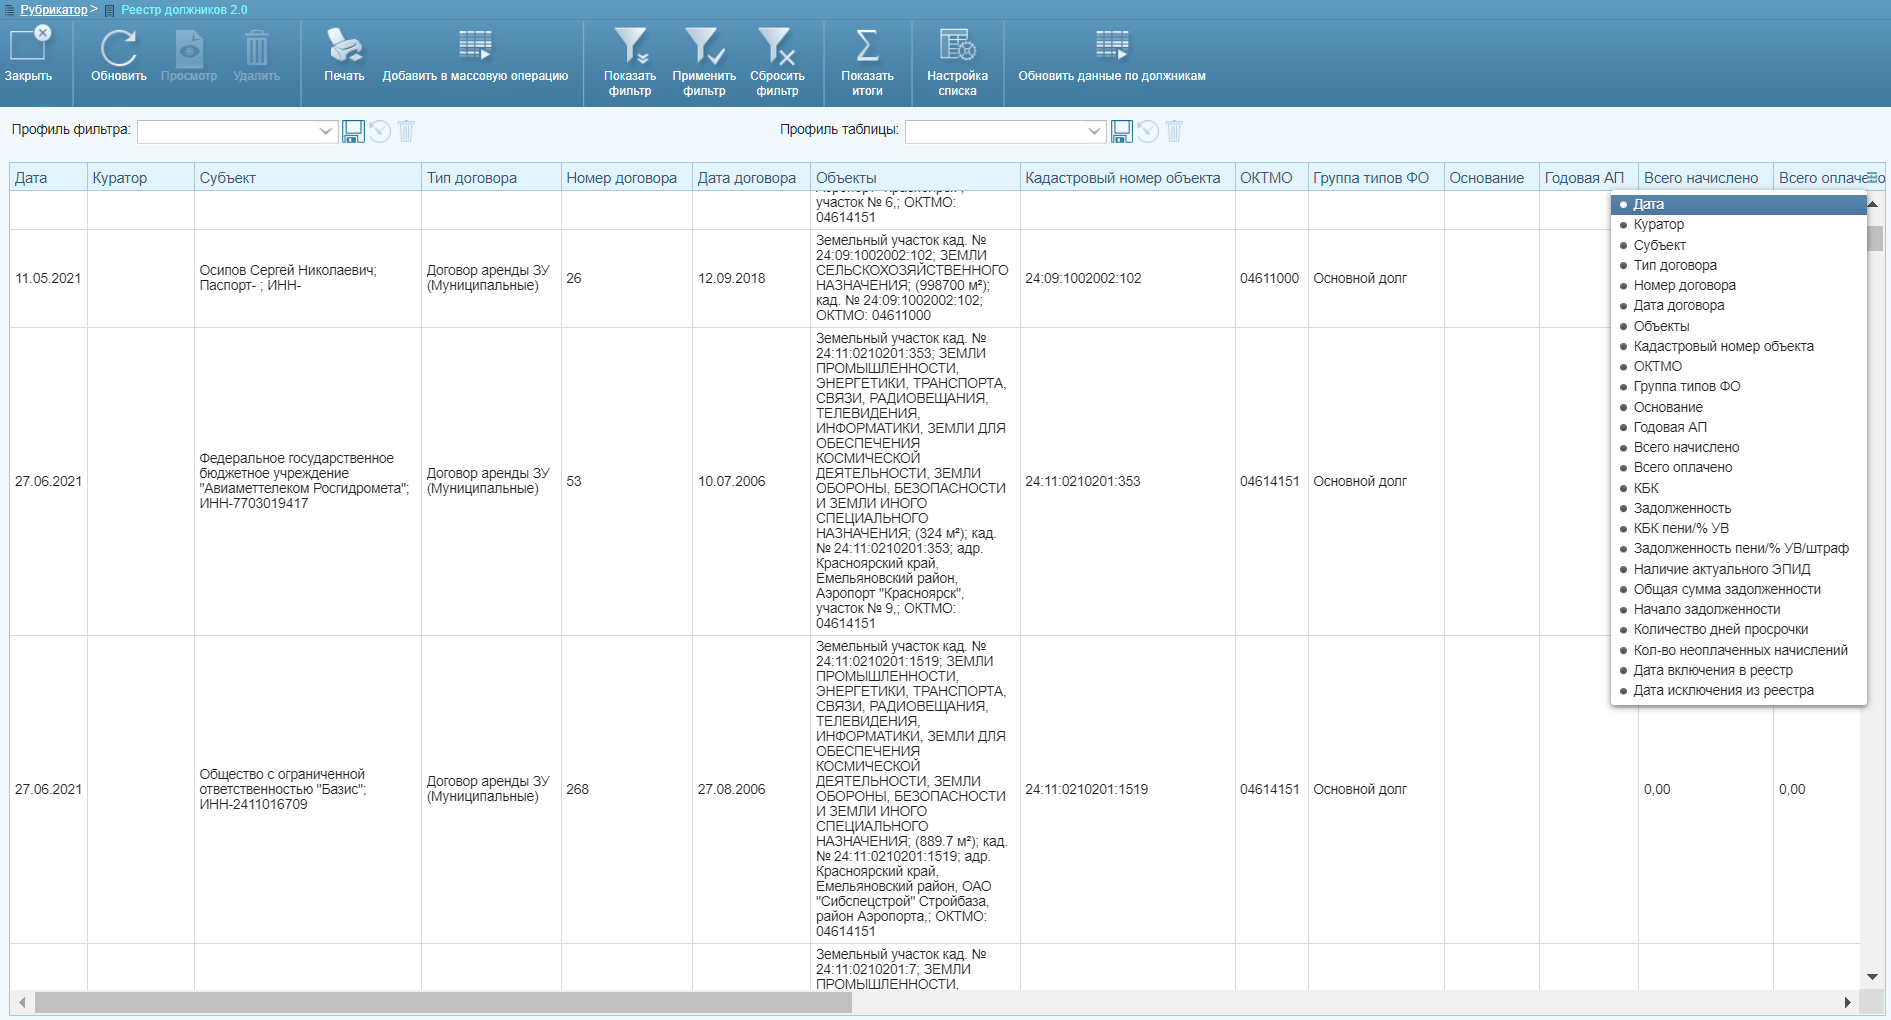Pick Всего начислено in column list
This screenshot has height=1020, width=1891.
pyautogui.click(x=1739, y=447)
